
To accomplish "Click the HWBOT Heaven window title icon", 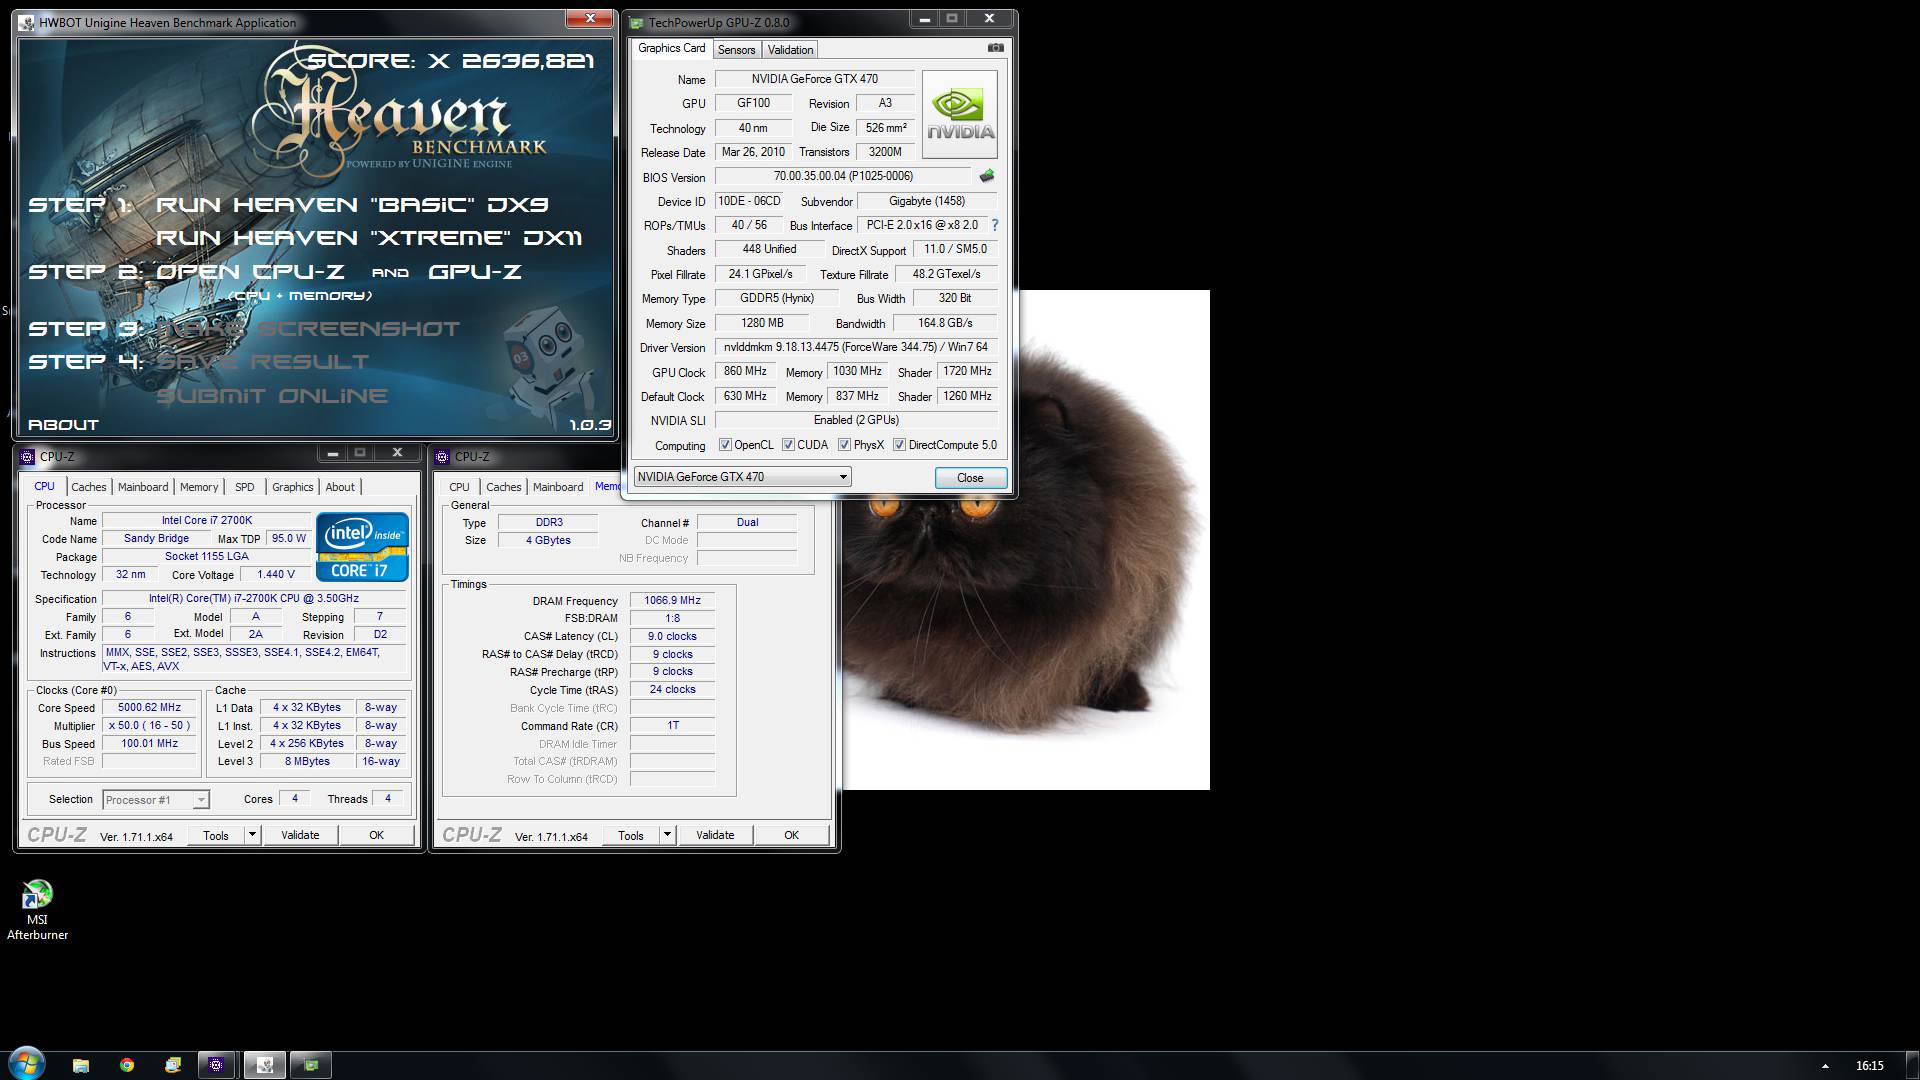I will [x=26, y=22].
